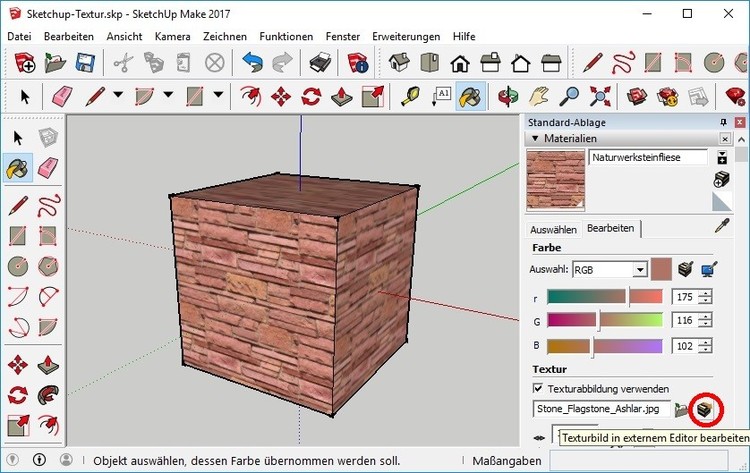This screenshot has height=473, width=750.
Task: Click the info circle status bar icon
Action: coord(39,460)
